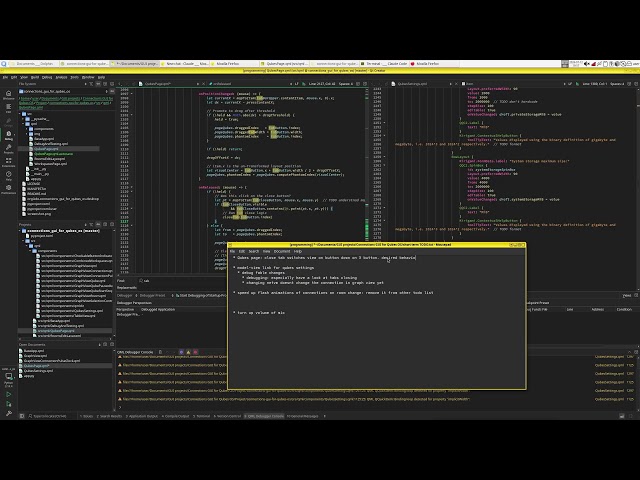The width and height of the screenshot is (640, 480).
Task: Close QubesSettings.qml document in right editor
Action: click(x=456, y=84)
